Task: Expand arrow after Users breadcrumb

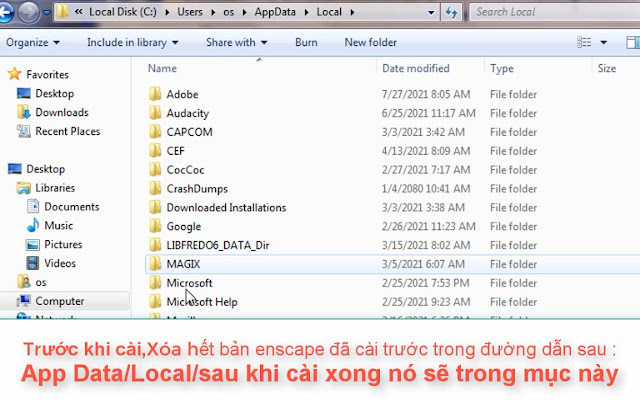Action: [x=213, y=12]
